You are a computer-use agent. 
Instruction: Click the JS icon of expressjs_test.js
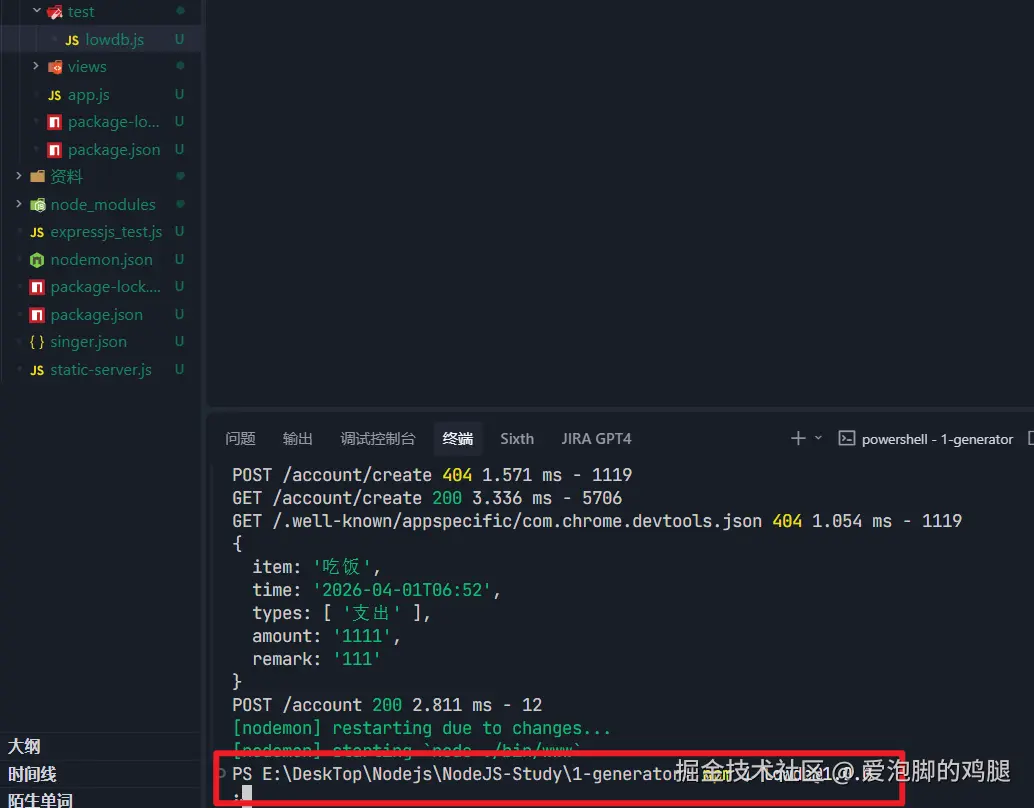pyautogui.click(x=37, y=232)
